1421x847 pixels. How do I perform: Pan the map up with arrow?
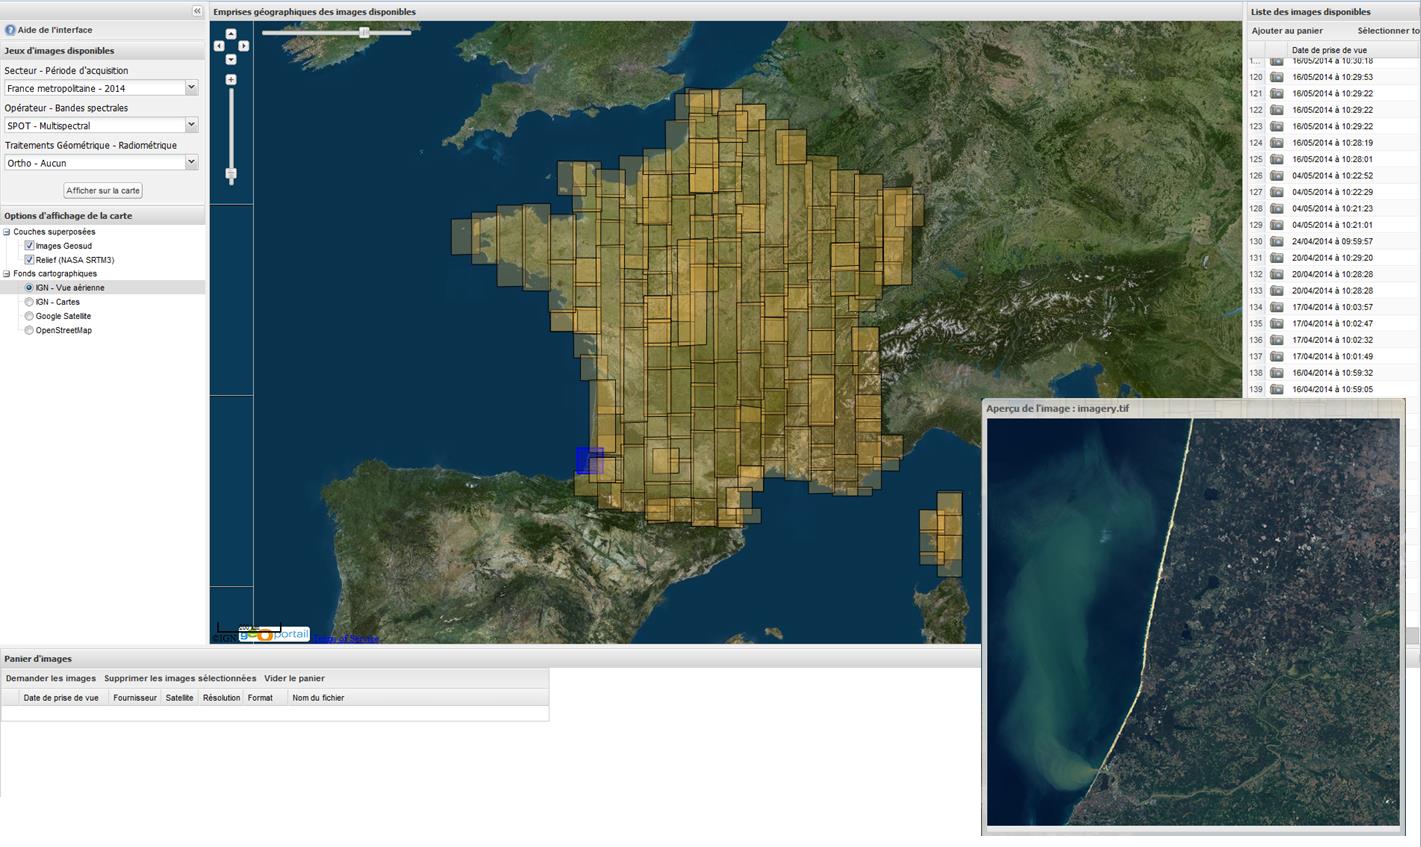(231, 34)
